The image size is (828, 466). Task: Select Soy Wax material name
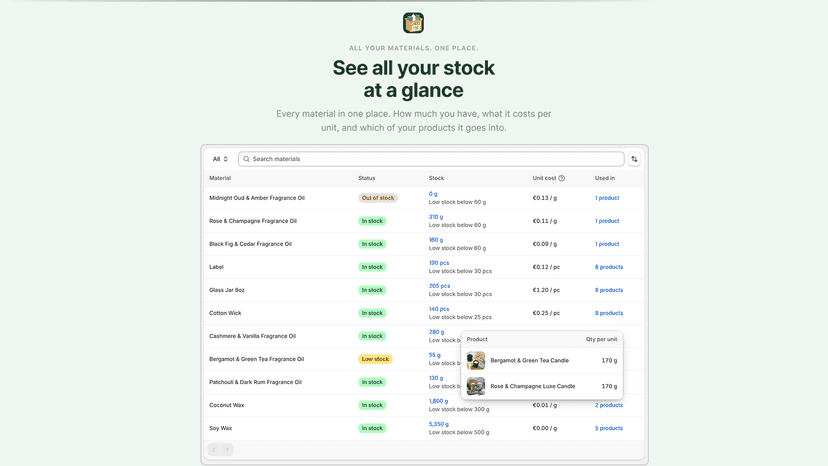point(221,428)
